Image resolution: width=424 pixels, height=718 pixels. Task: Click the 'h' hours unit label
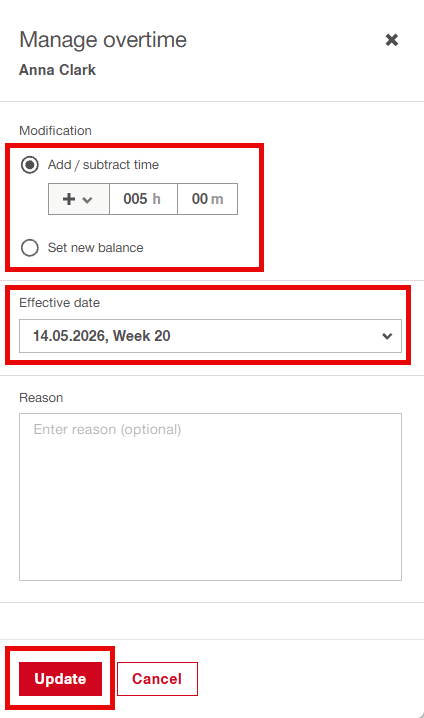(156, 199)
